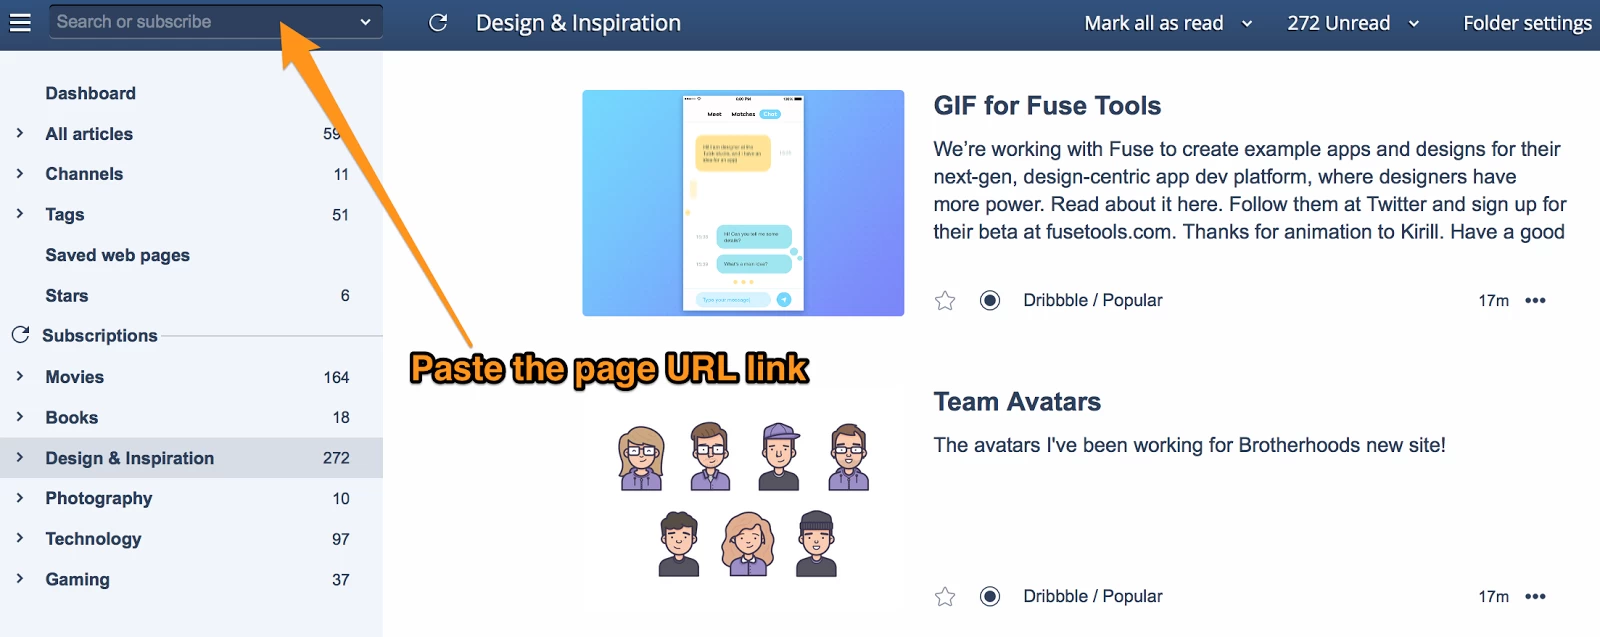The height and width of the screenshot is (637, 1600).
Task: Expand the 272 Unread filter dropdown
Action: coord(1414,24)
